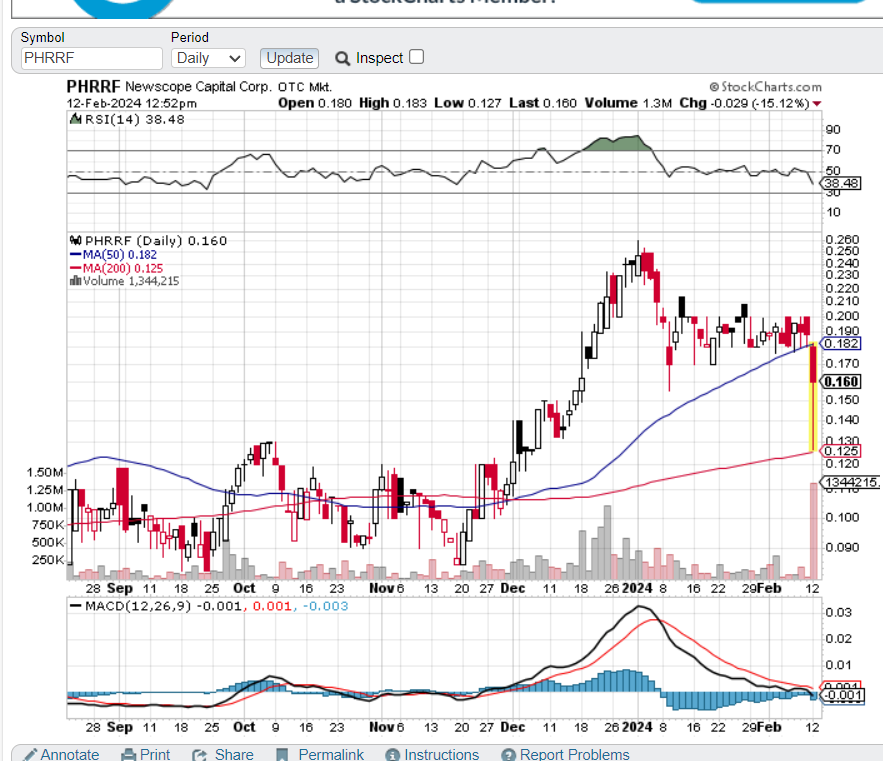Click the PHRRF (Daily) 0.160 legend label
This screenshot has width=883, height=761.
[x=156, y=241]
